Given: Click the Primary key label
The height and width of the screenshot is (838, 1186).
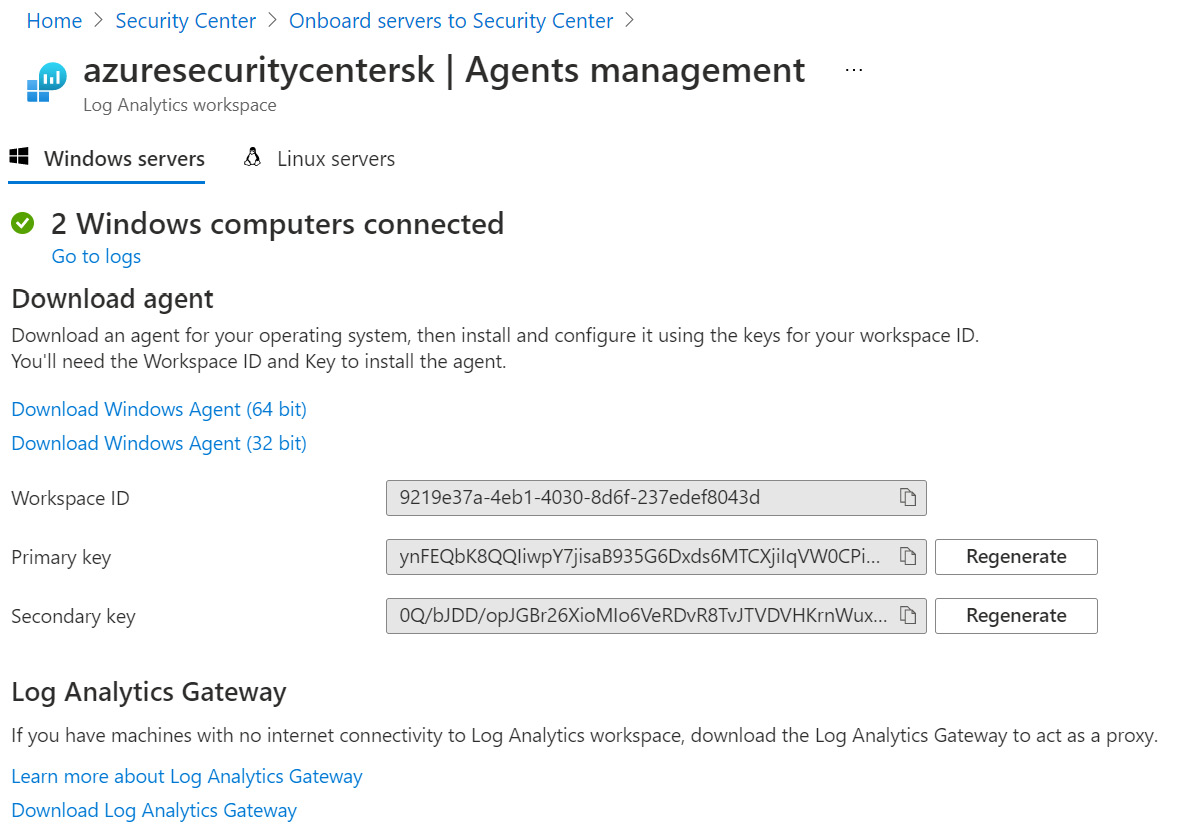Looking at the screenshot, I should click(x=61, y=557).
